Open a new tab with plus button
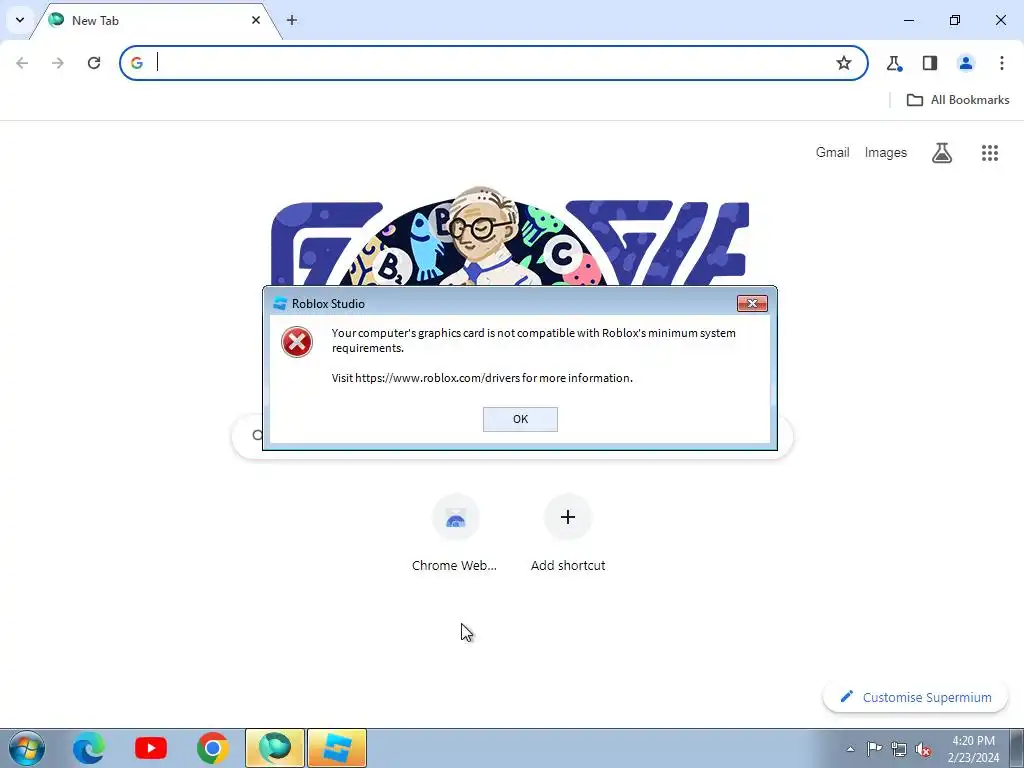This screenshot has width=1024, height=768. coord(292,20)
